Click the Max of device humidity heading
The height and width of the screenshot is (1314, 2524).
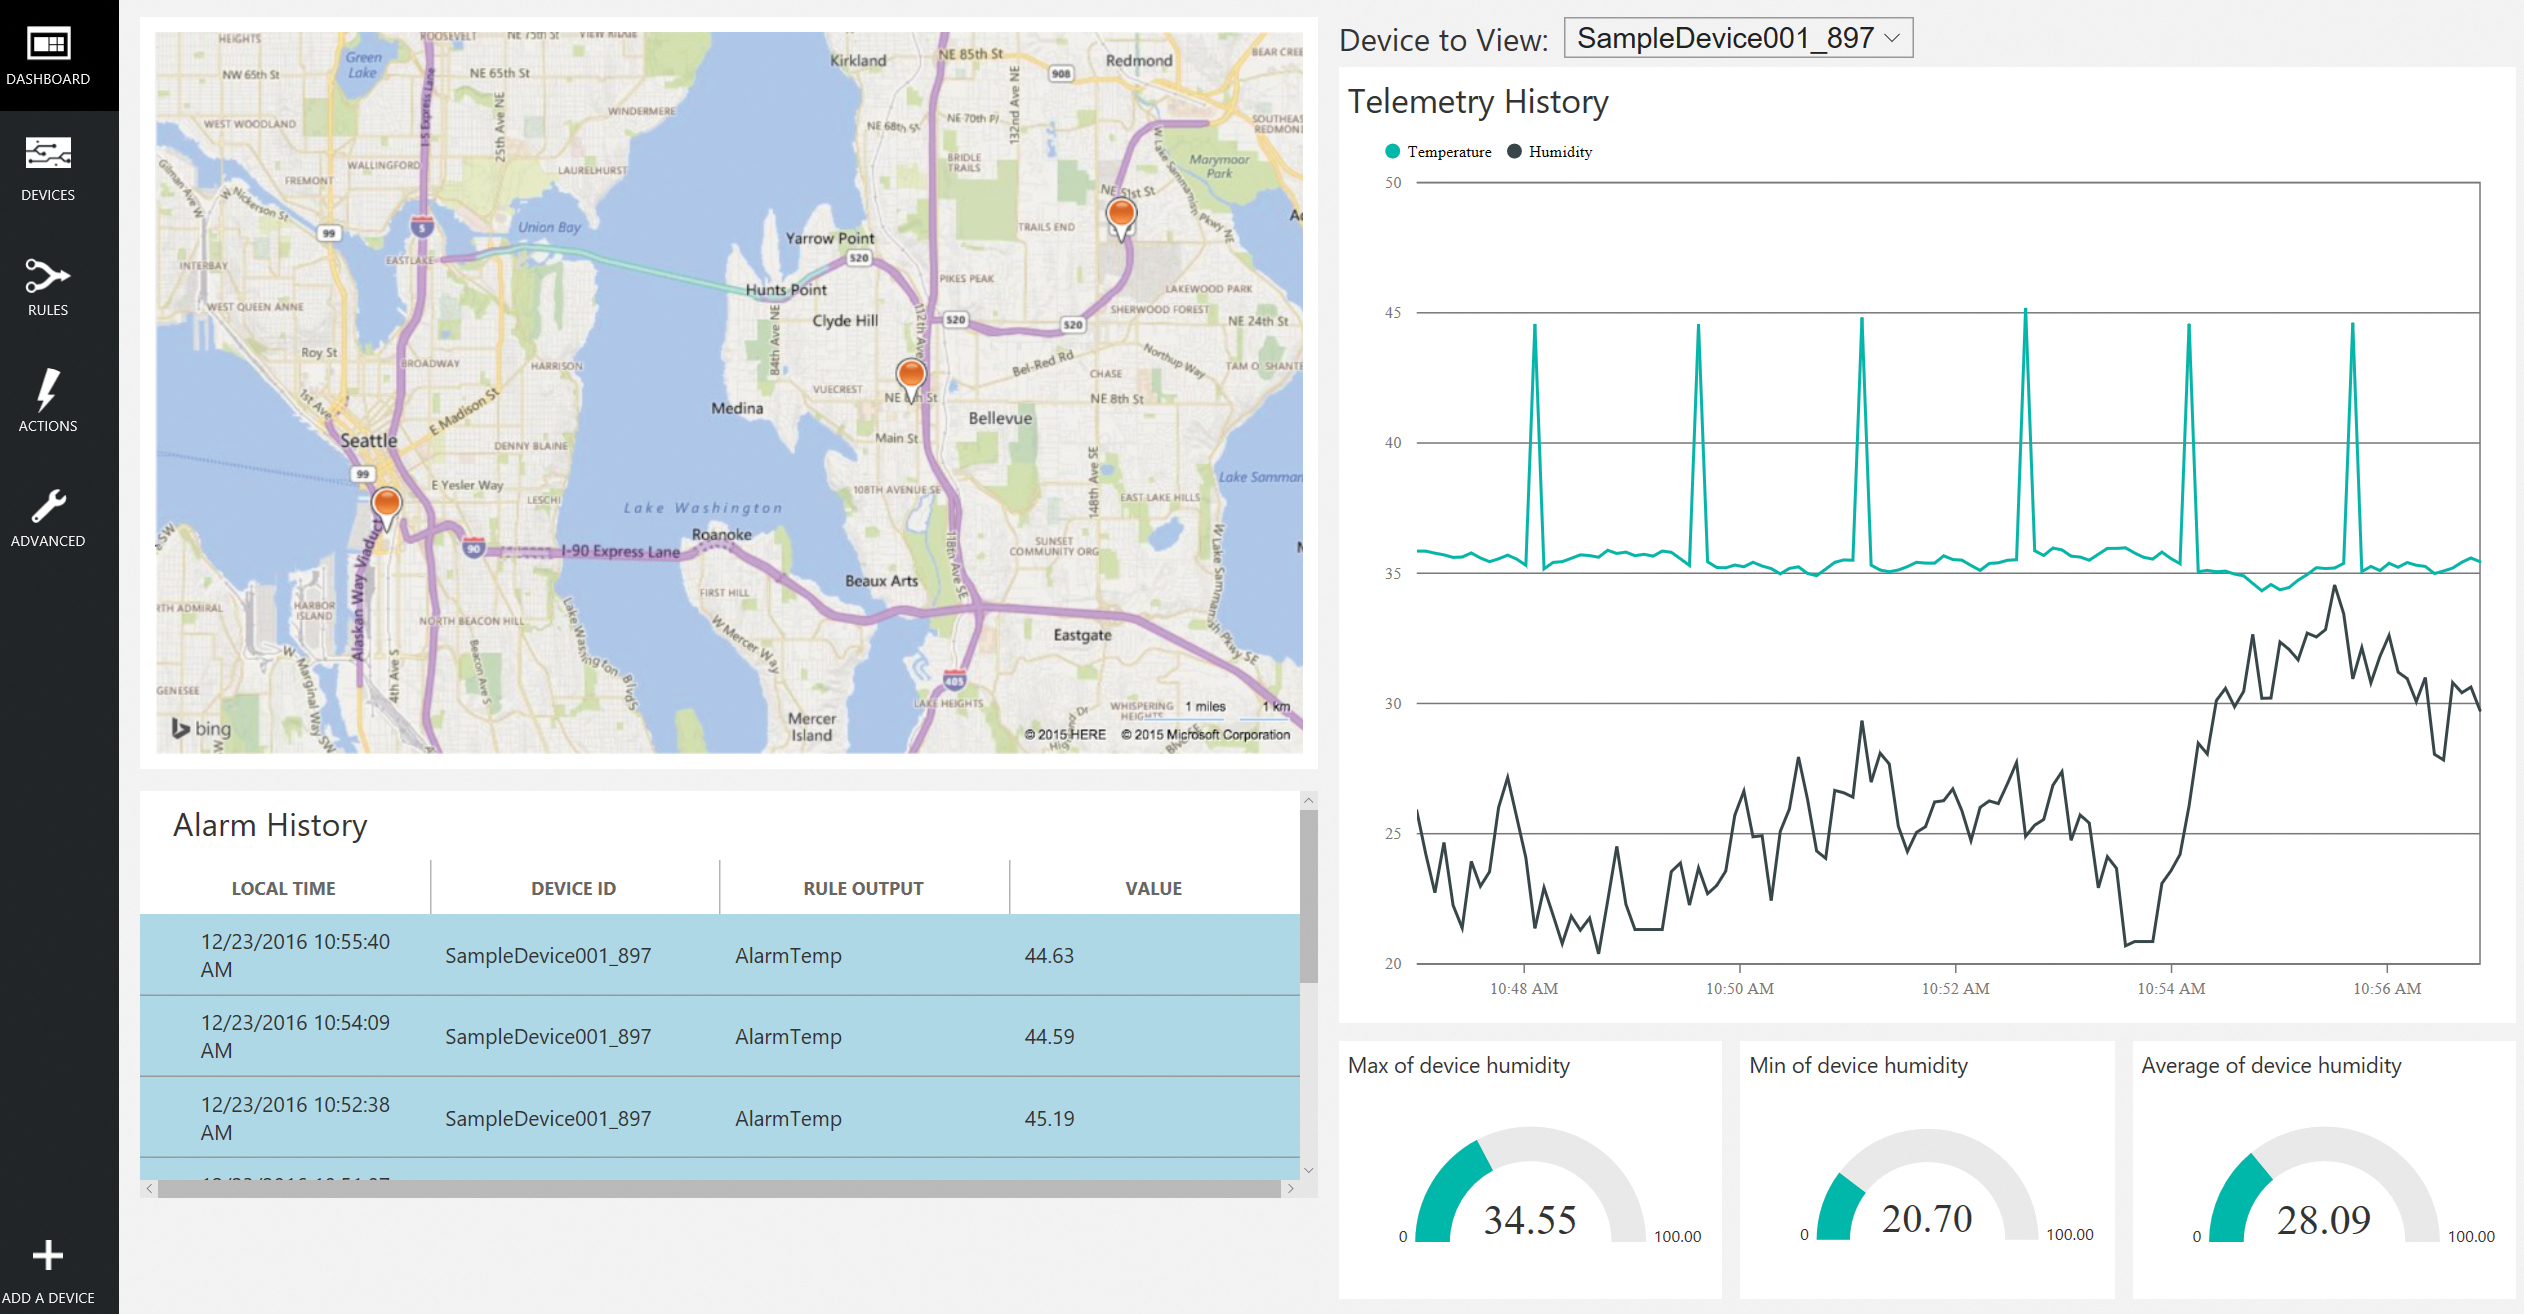pyautogui.click(x=1459, y=1065)
